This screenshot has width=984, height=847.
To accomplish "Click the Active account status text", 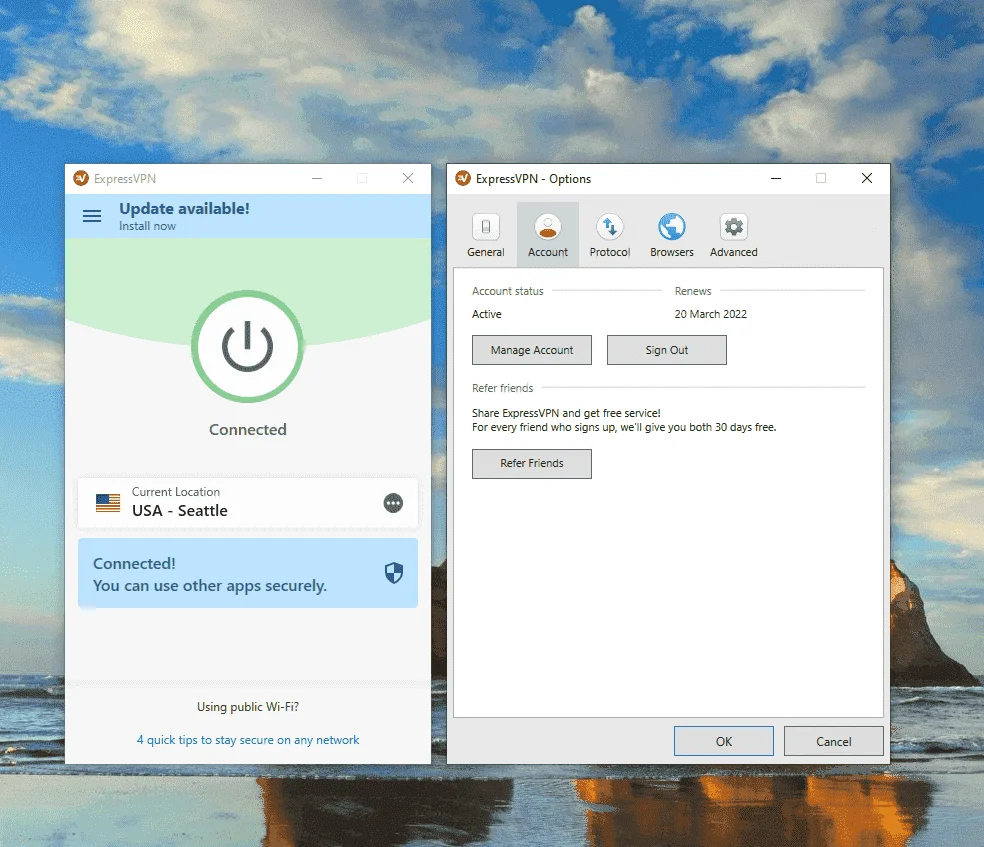I will pos(486,314).
